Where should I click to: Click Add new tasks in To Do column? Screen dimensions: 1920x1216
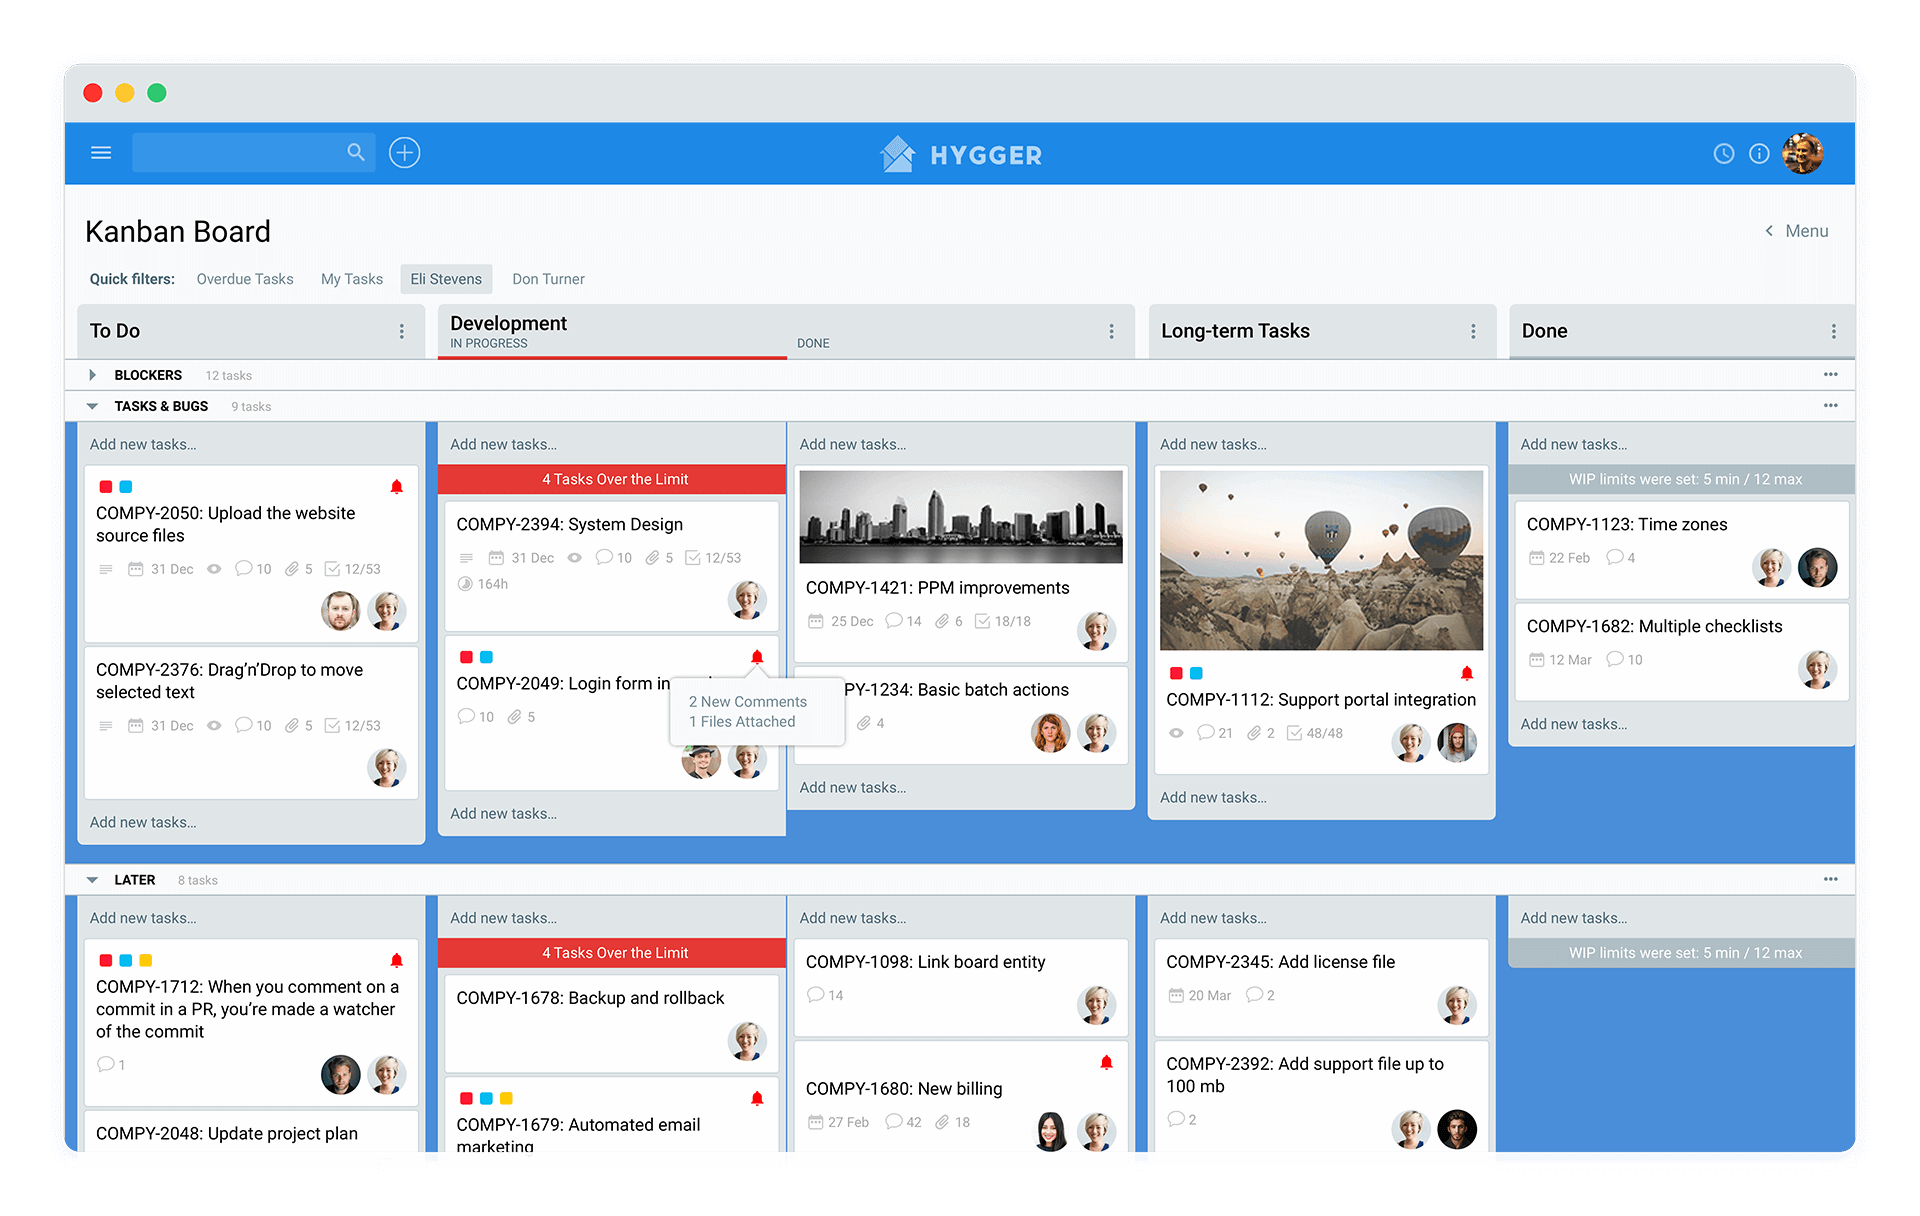pyautogui.click(x=143, y=444)
